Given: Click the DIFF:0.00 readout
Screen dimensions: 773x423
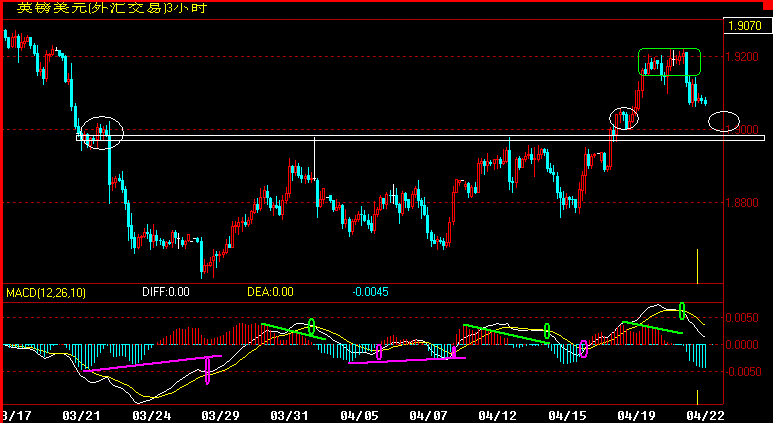Looking at the screenshot, I should click(166, 292).
